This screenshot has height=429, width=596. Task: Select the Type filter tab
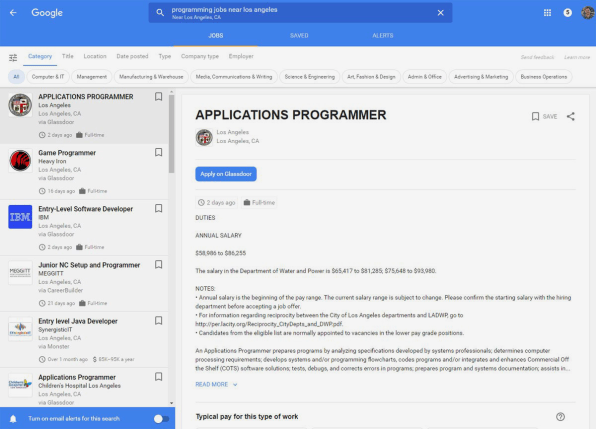point(165,56)
